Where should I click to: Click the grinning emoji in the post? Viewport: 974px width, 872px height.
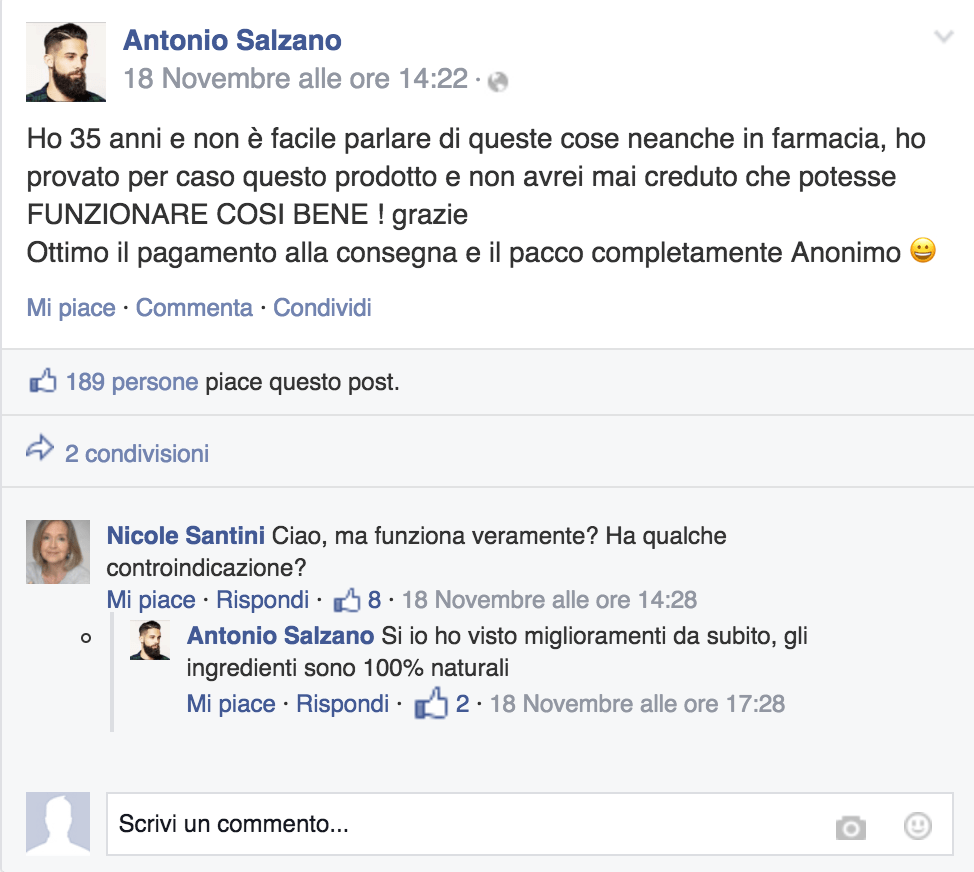923,252
